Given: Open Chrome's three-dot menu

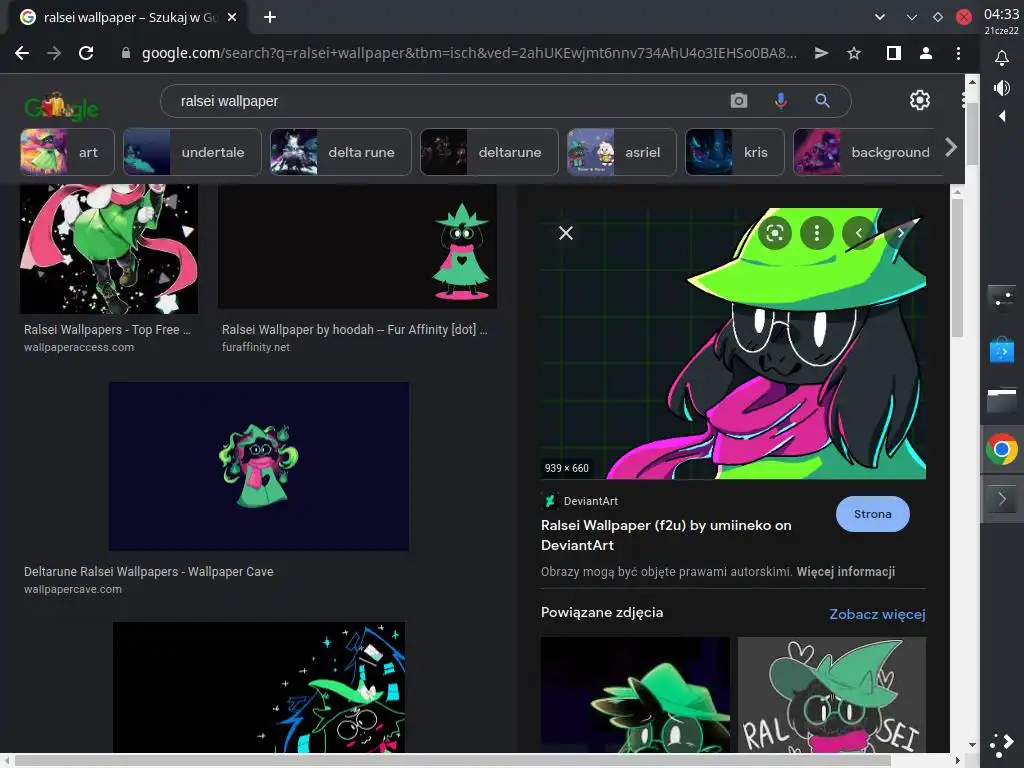Looking at the screenshot, I should click(x=958, y=54).
